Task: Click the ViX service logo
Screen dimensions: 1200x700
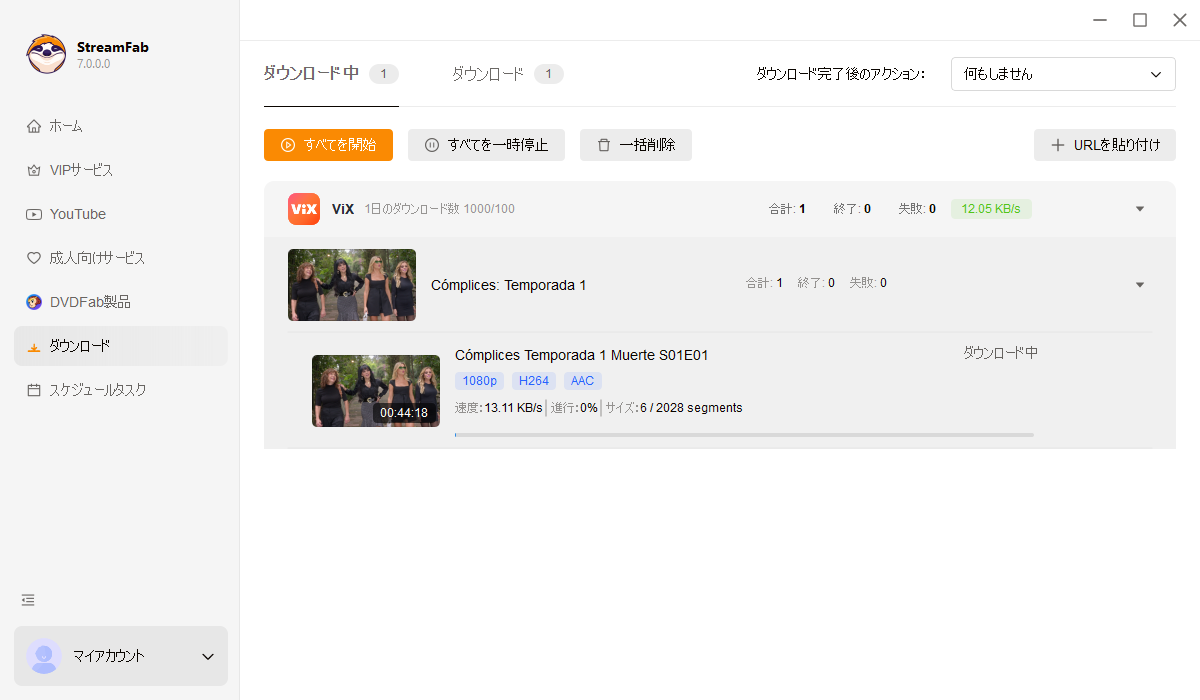Action: 303,208
